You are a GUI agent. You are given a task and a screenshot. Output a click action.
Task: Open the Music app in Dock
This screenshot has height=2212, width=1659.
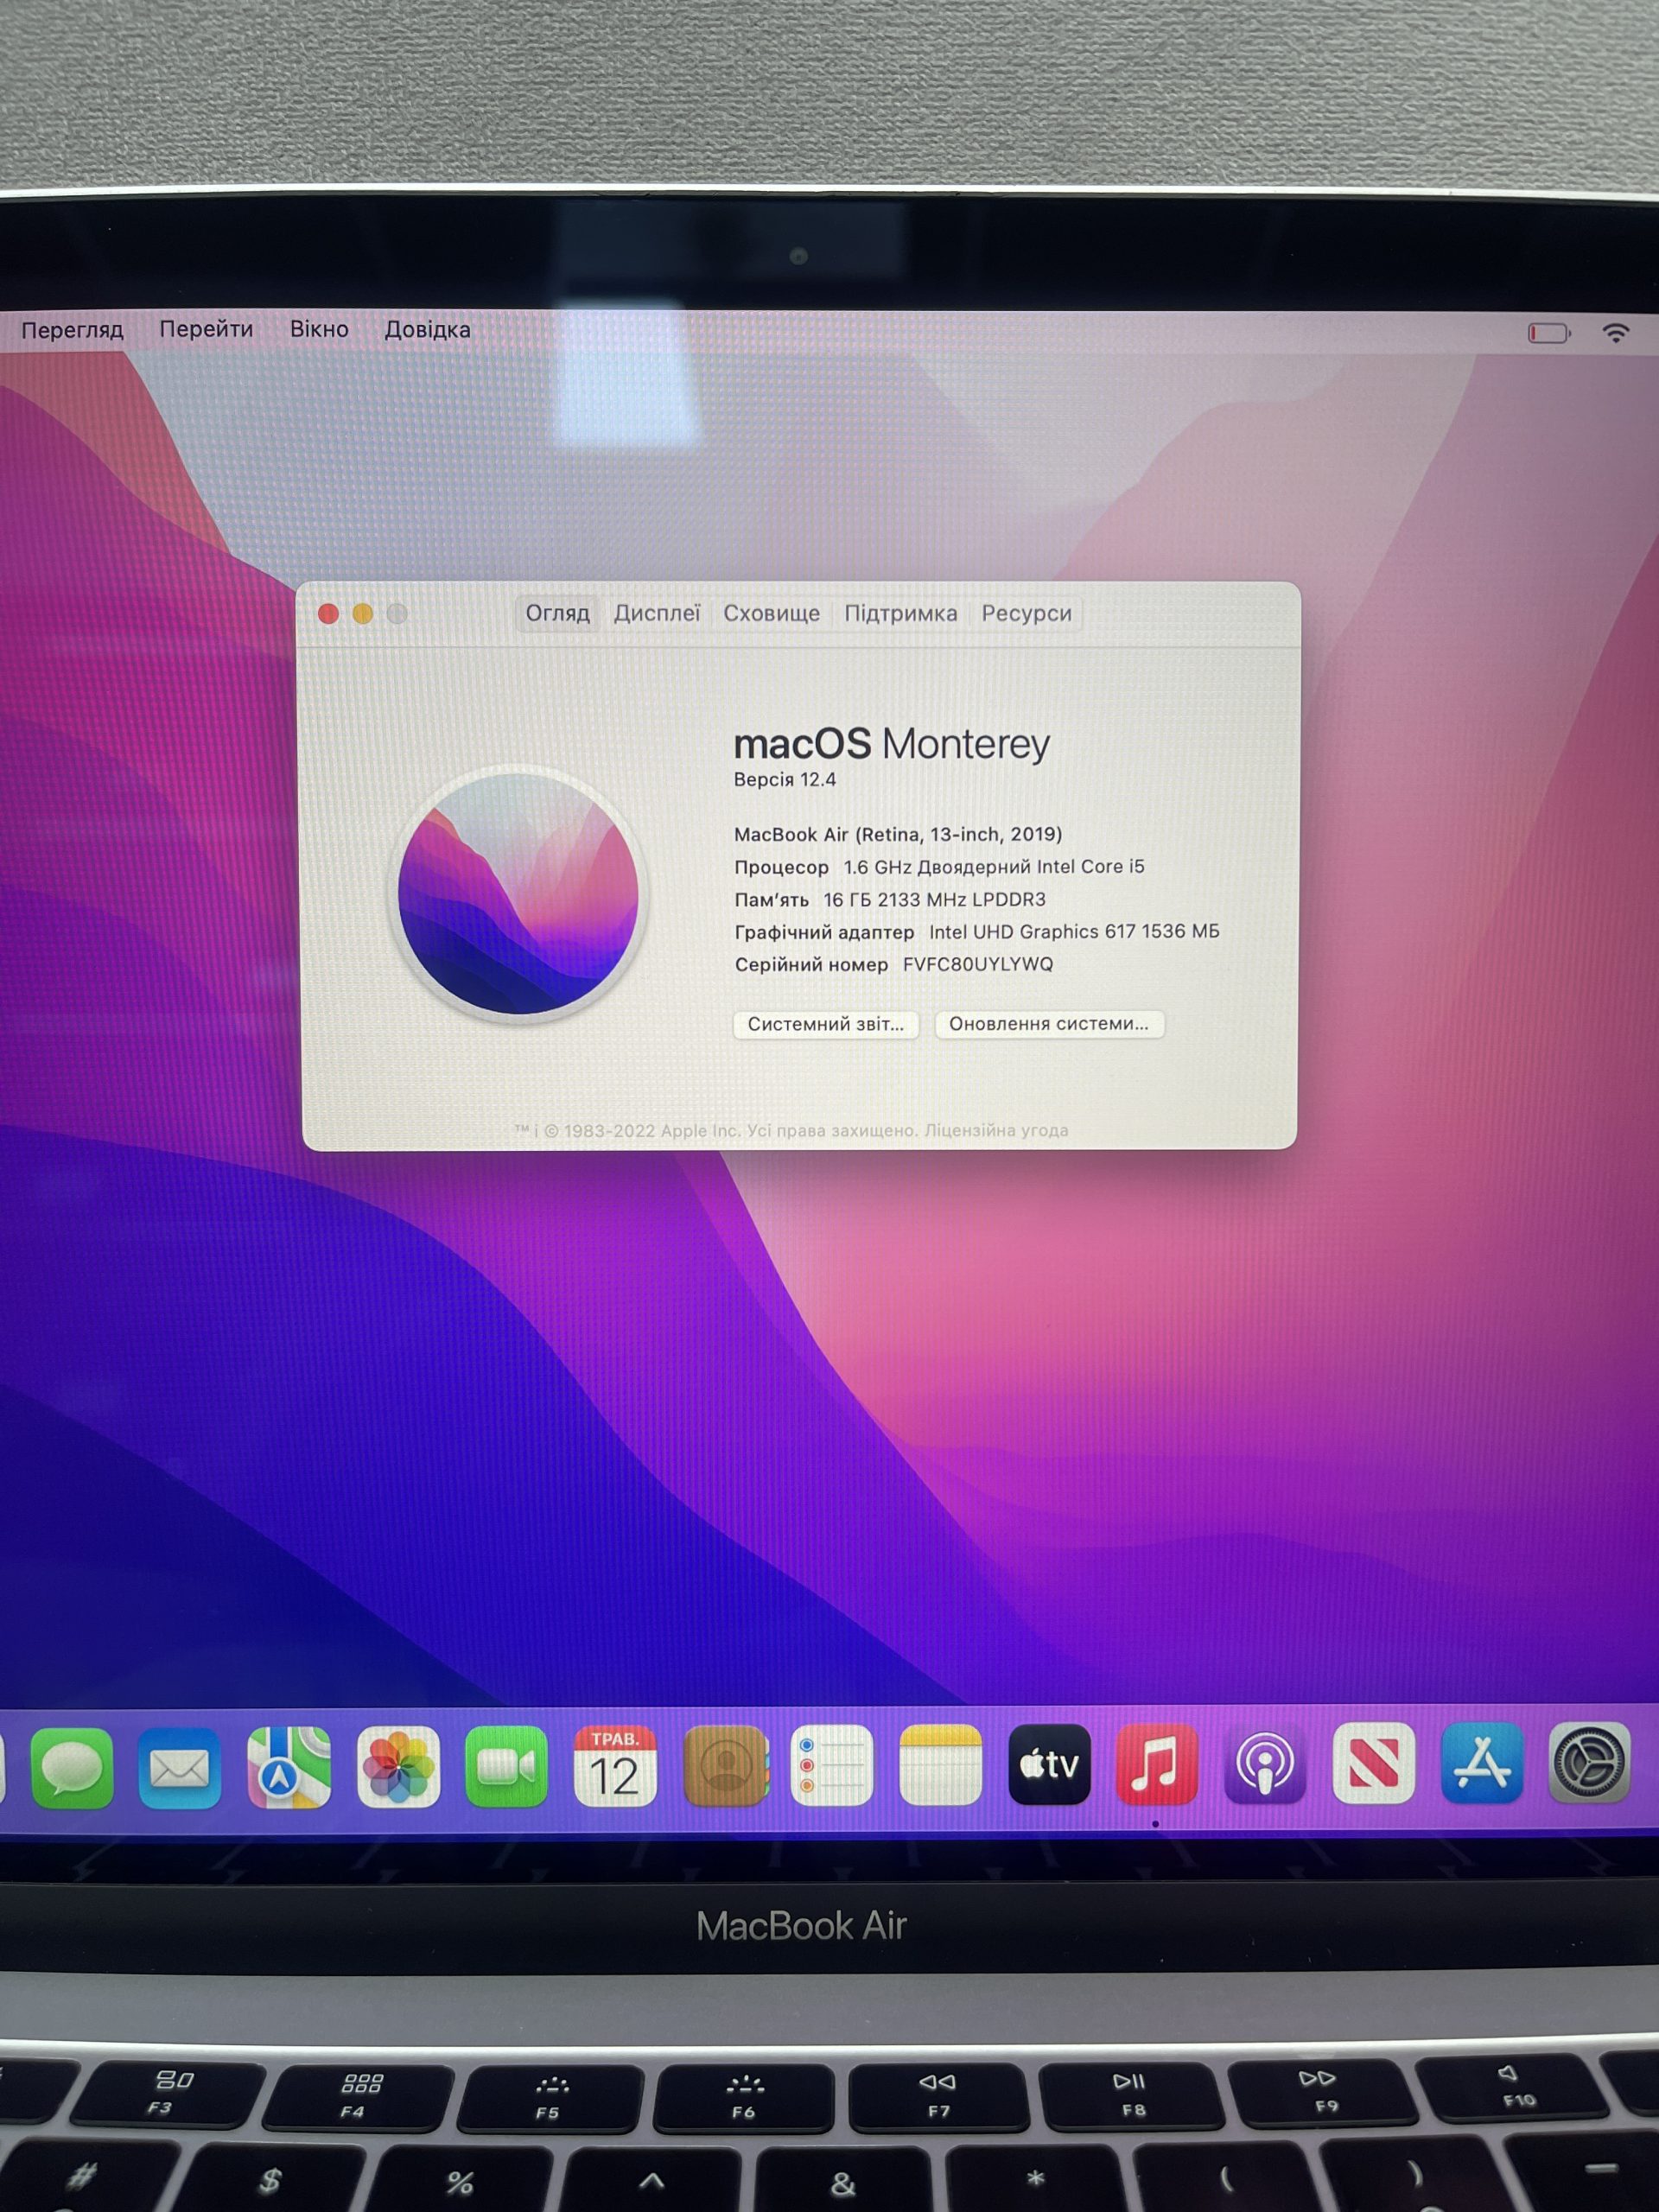pyautogui.click(x=1157, y=1764)
